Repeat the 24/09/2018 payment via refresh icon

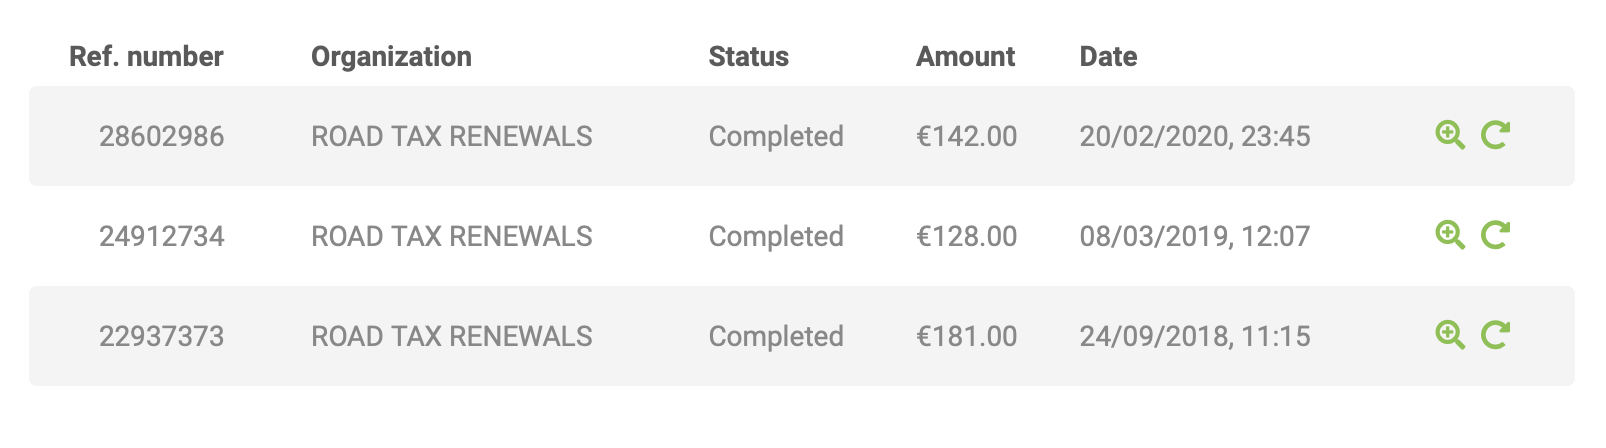1495,335
